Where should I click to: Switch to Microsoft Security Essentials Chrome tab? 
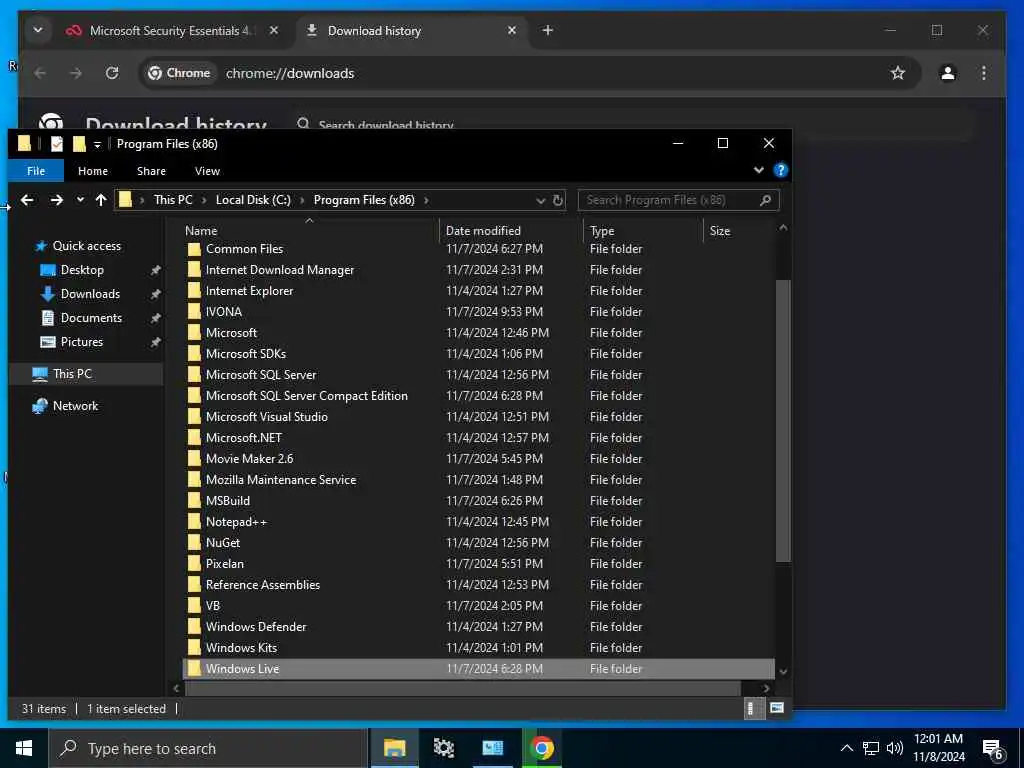click(173, 31)
